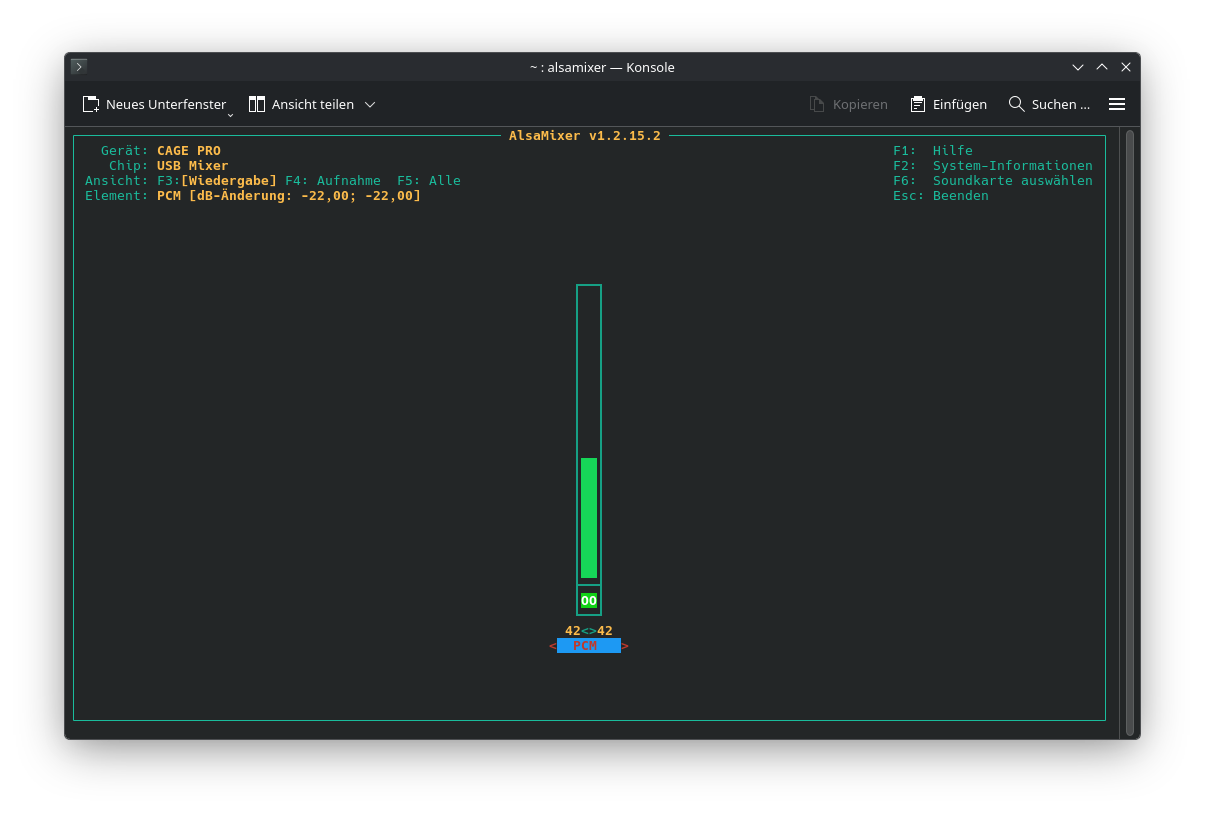Click the Einfügen clipboard icon
1205x816 pixels.
coord(916,103)
